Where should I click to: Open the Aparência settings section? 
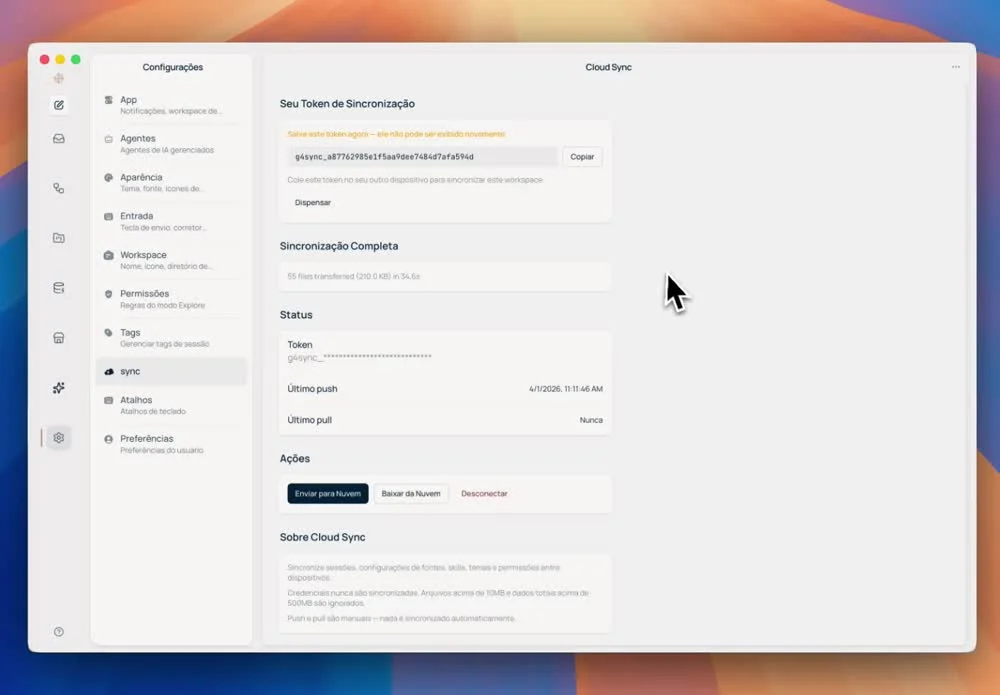point(171,182)
